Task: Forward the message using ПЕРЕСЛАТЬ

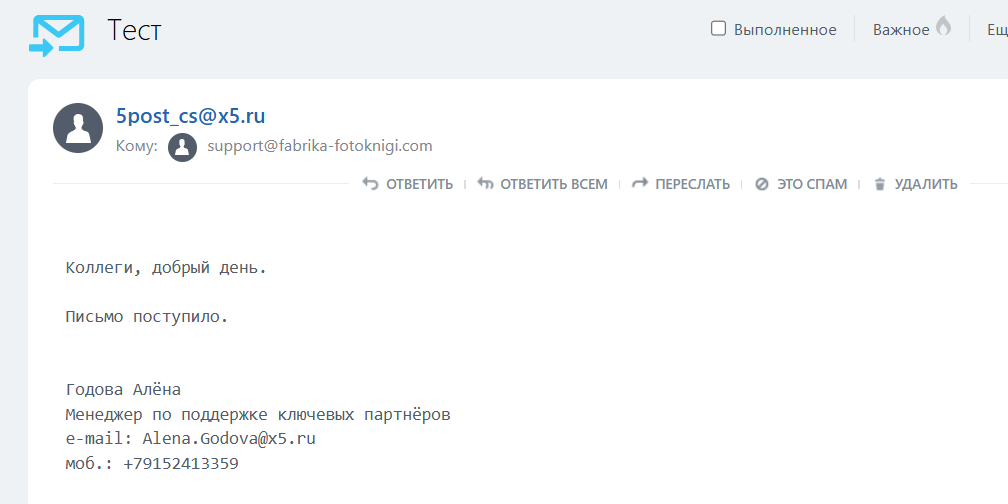Action: pyautogui.click(x=681, y=184)
